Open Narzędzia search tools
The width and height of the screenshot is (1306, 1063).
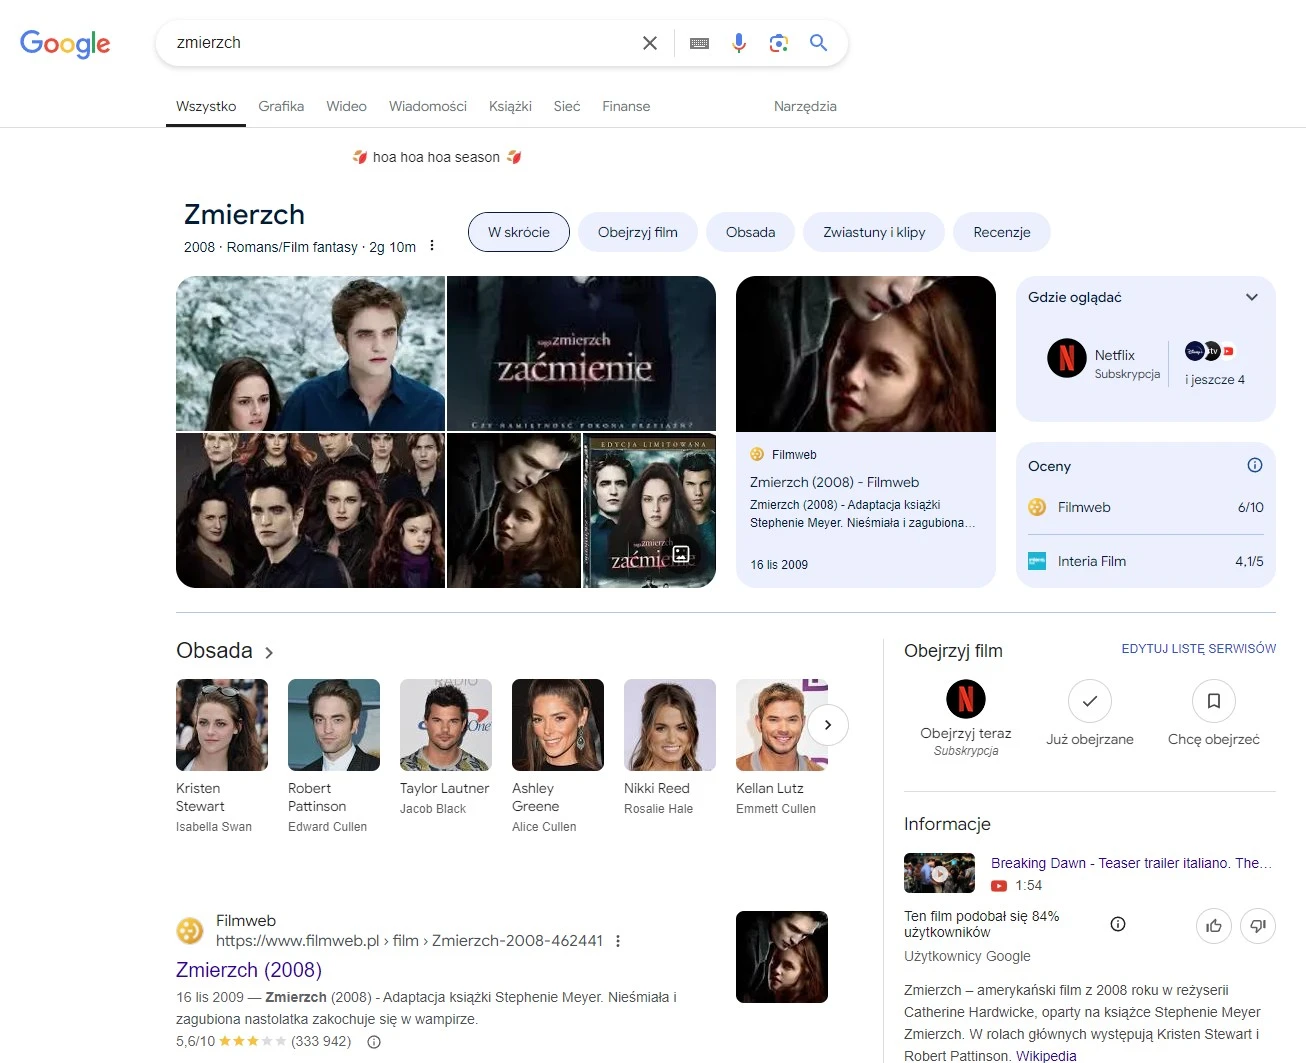pyautogui.click(x=805, y=106)
